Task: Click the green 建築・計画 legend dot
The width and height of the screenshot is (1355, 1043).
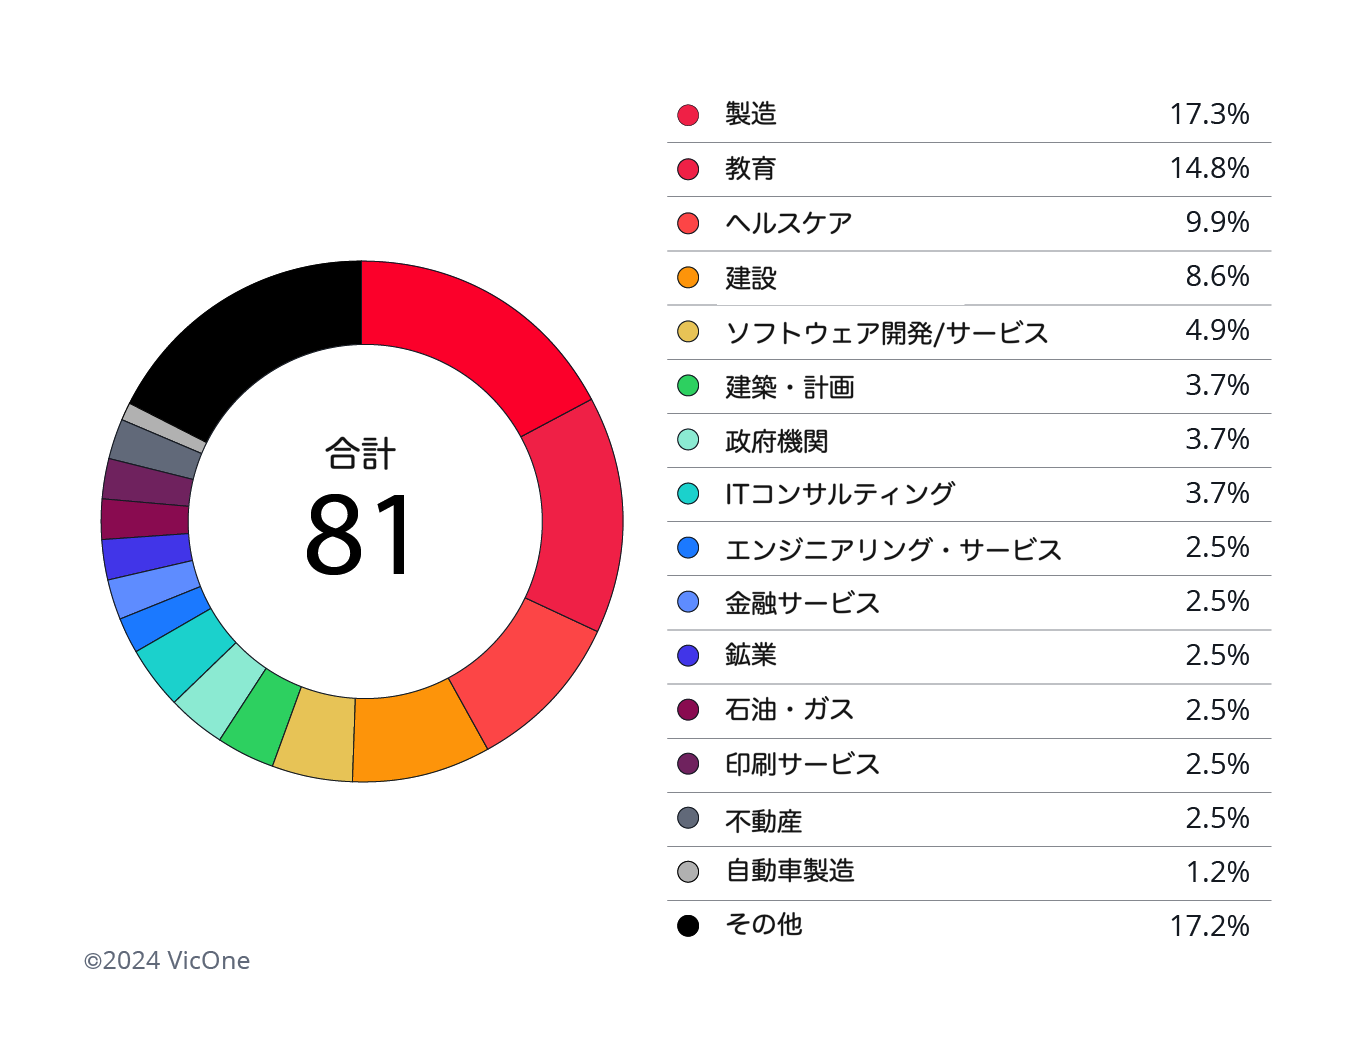Action: tap(688, 386)
